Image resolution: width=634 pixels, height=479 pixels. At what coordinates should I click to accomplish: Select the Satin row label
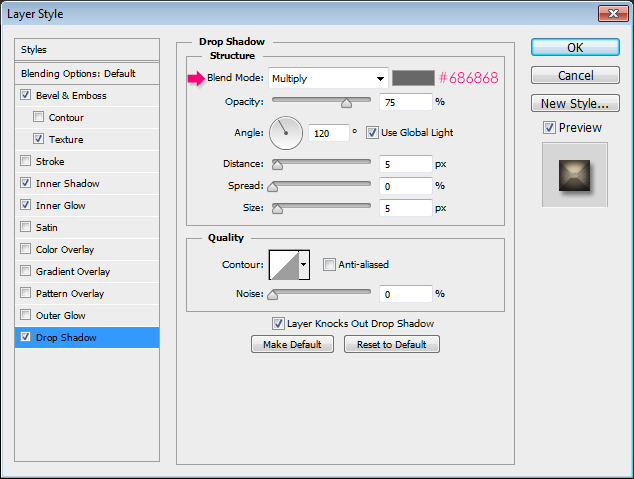(x=46, y=227)
